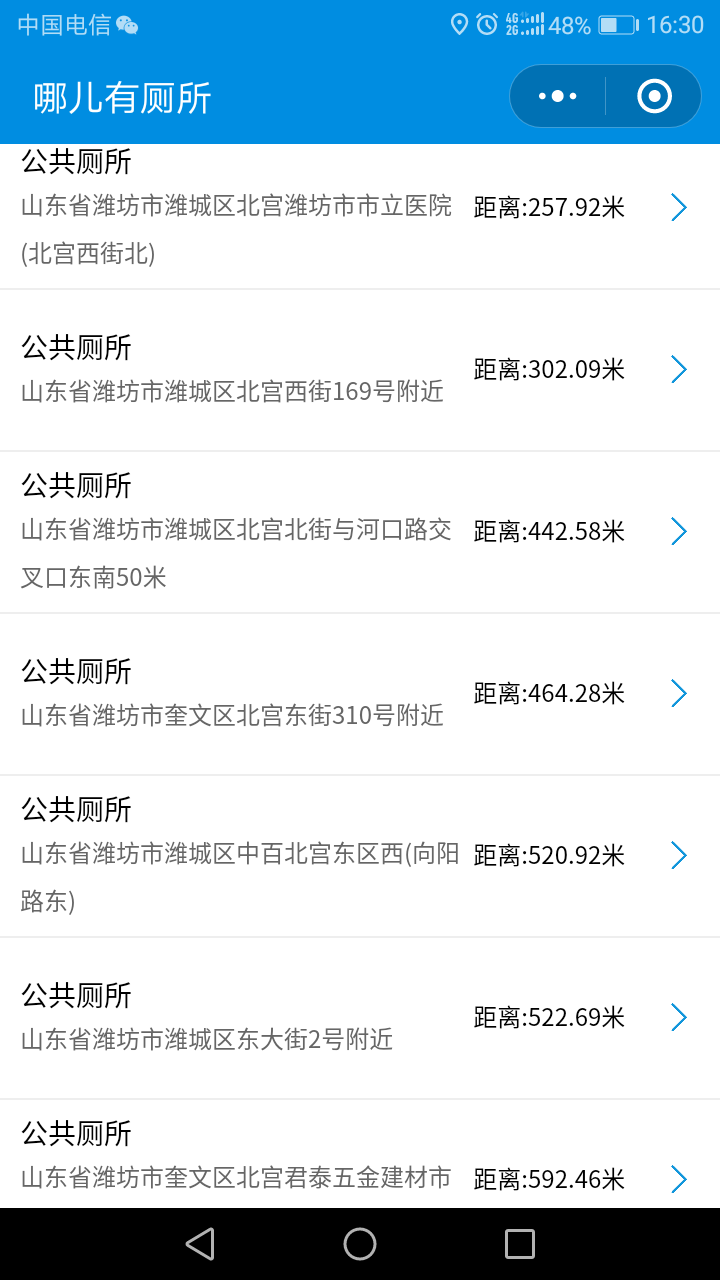Tap the Android home circle button
This screenshot has height=1280, width=720.
click(360, 1244)
